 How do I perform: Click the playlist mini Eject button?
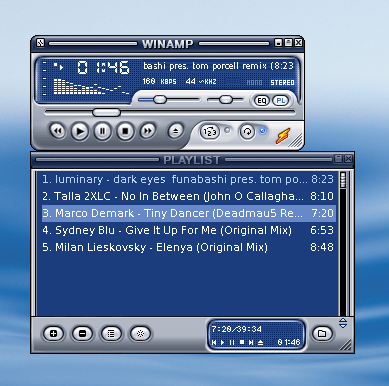[261, 342]
